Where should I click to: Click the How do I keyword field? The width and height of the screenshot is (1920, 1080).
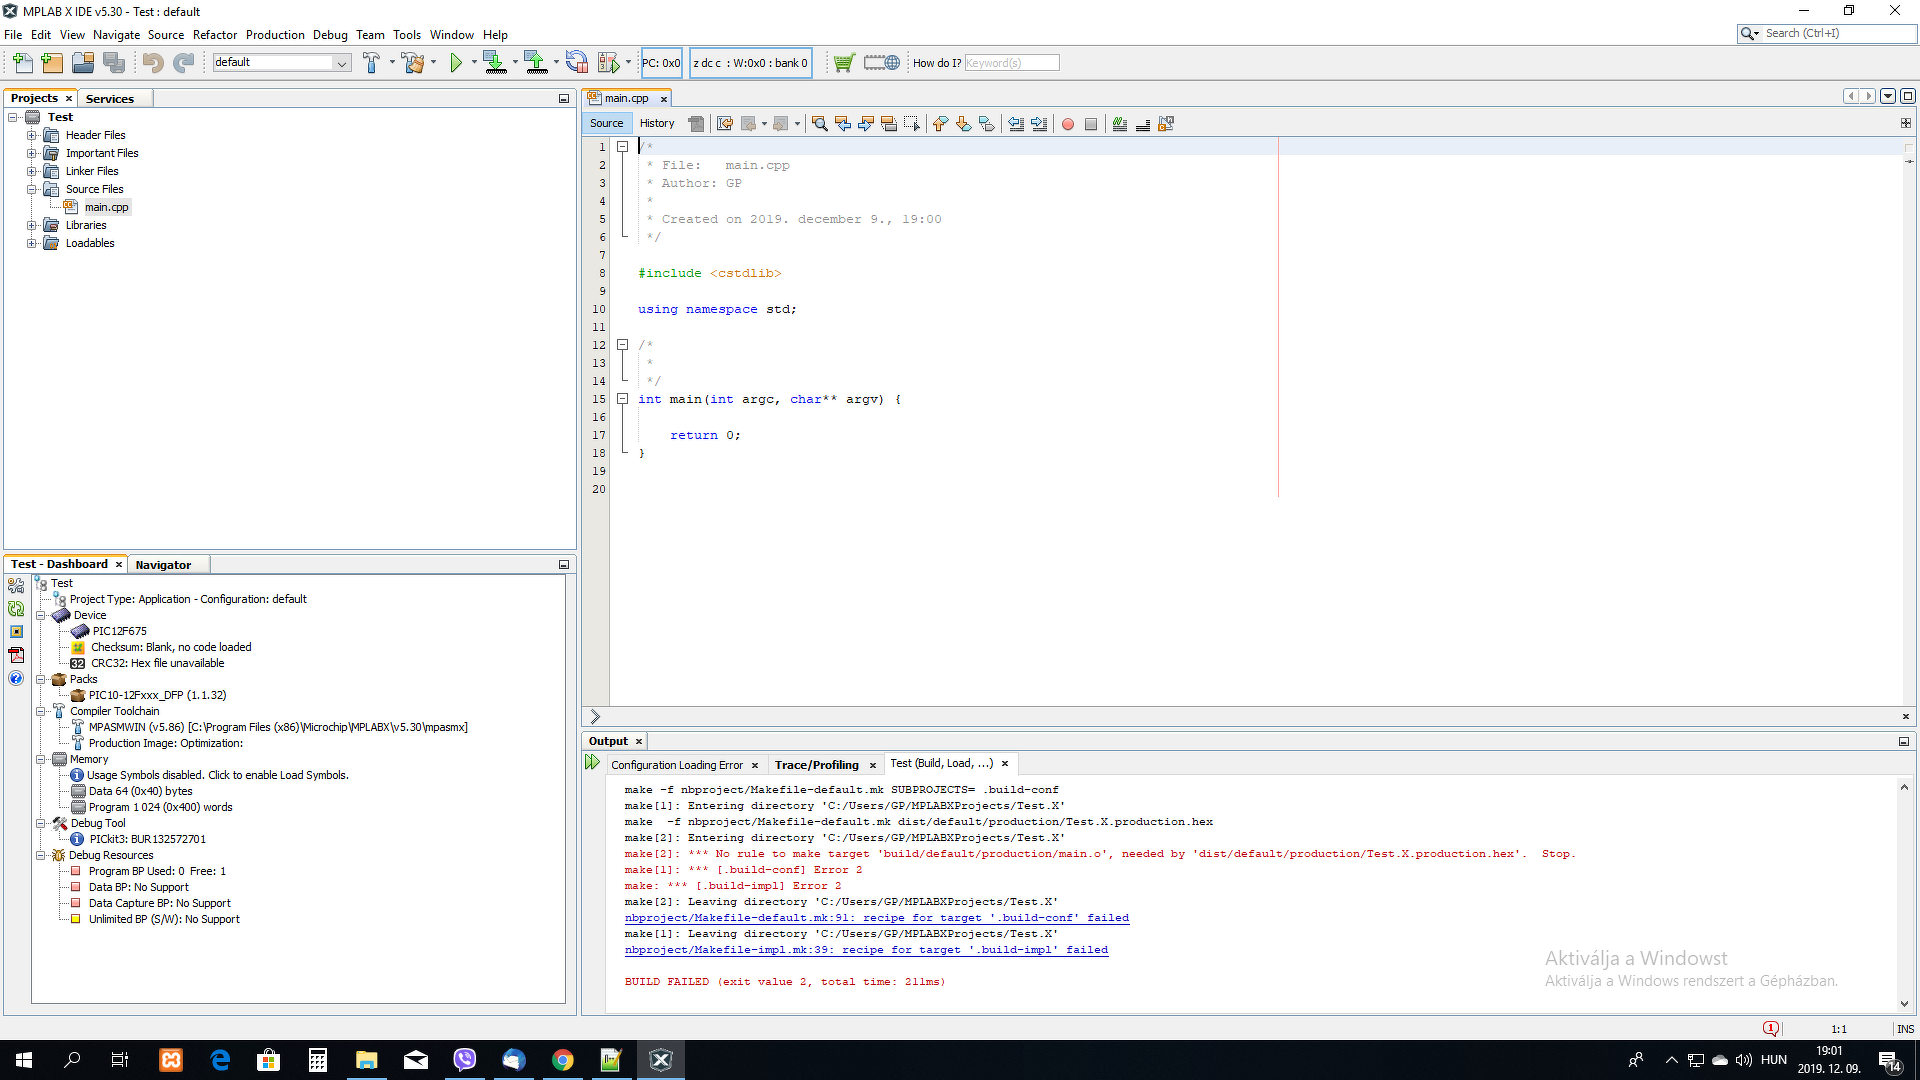[1011, 63]
